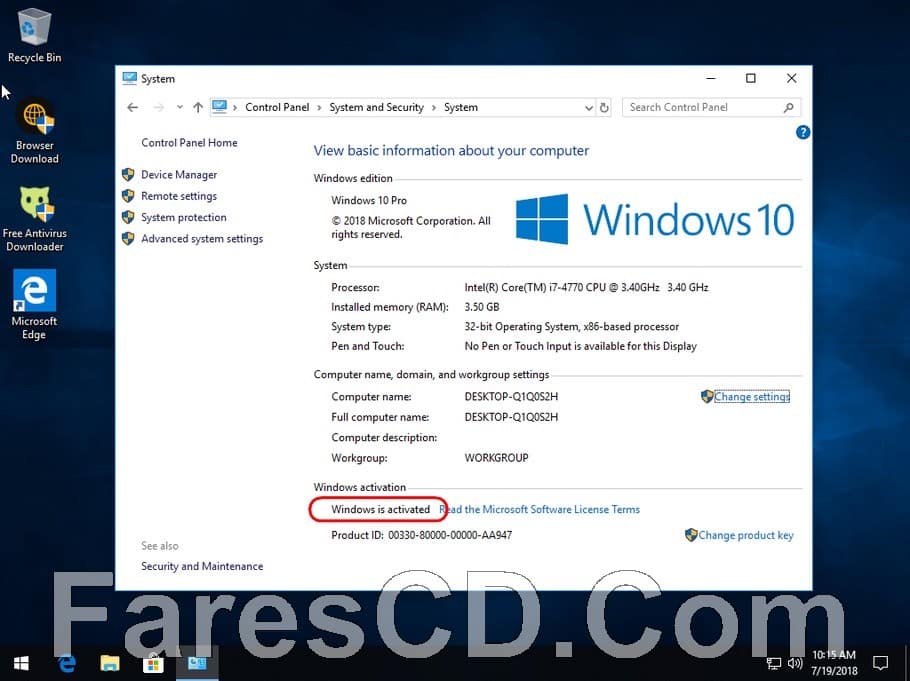Viewport: 910px width, 681px height.
Task: Expand chevron after System and Security breadcrumb
Action: click(434, 108)
